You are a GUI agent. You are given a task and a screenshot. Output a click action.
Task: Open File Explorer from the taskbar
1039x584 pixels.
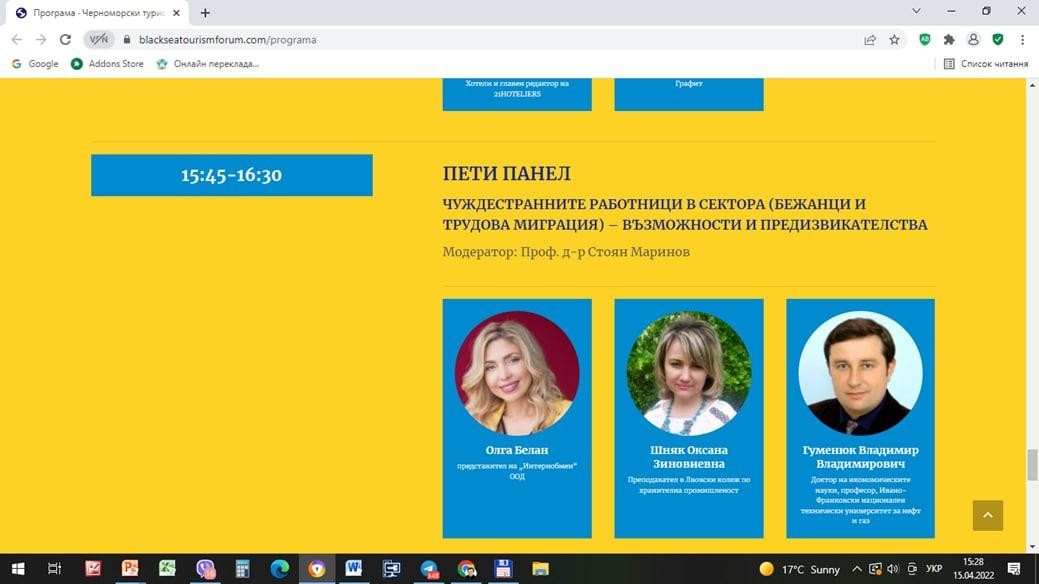541,569
